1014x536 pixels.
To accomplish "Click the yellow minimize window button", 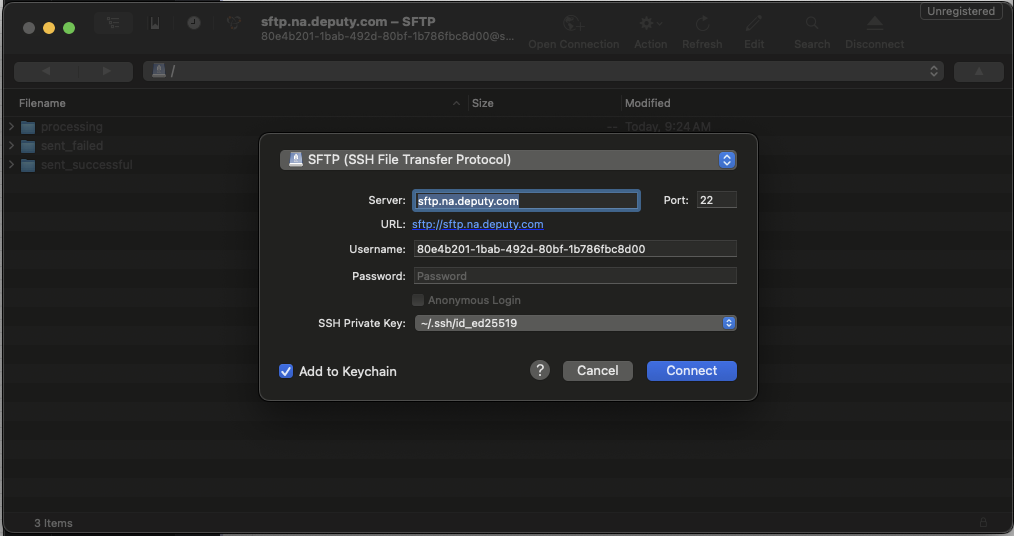I will pos(49,28).
